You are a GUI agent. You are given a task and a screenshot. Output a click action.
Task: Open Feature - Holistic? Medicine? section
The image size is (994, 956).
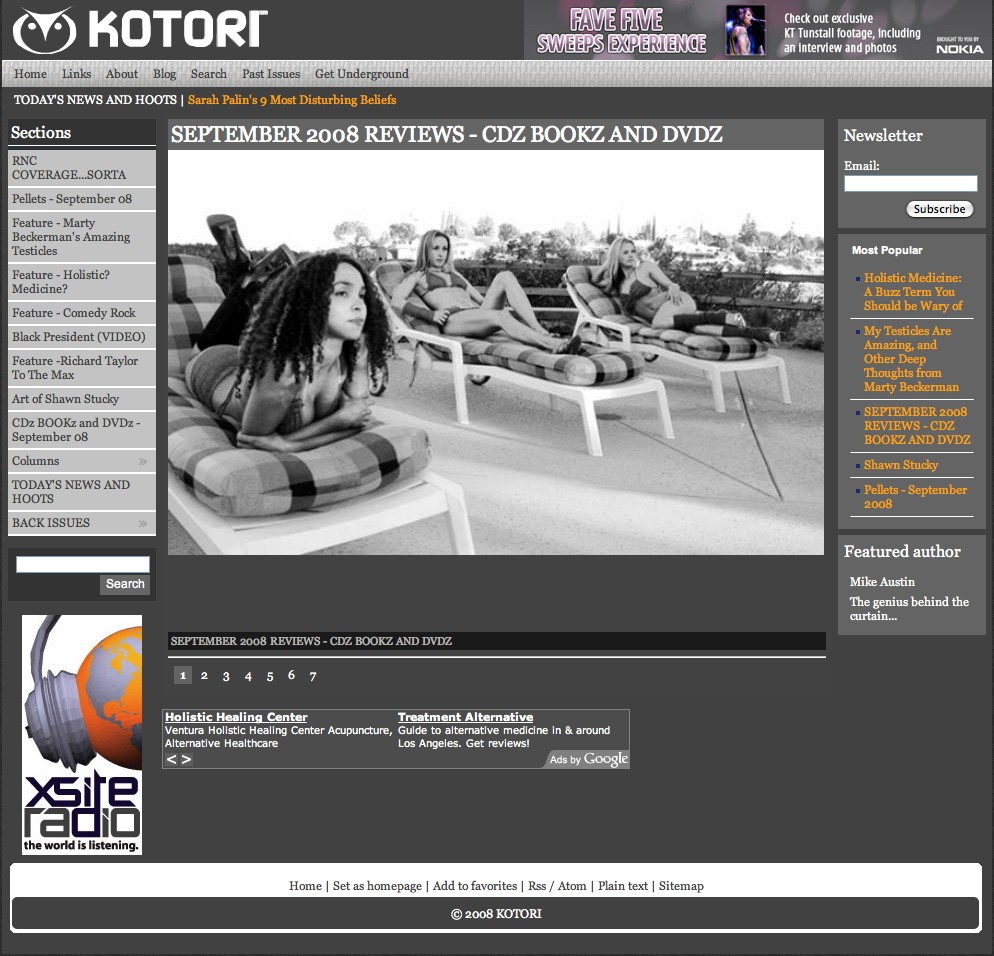(82, 282)
